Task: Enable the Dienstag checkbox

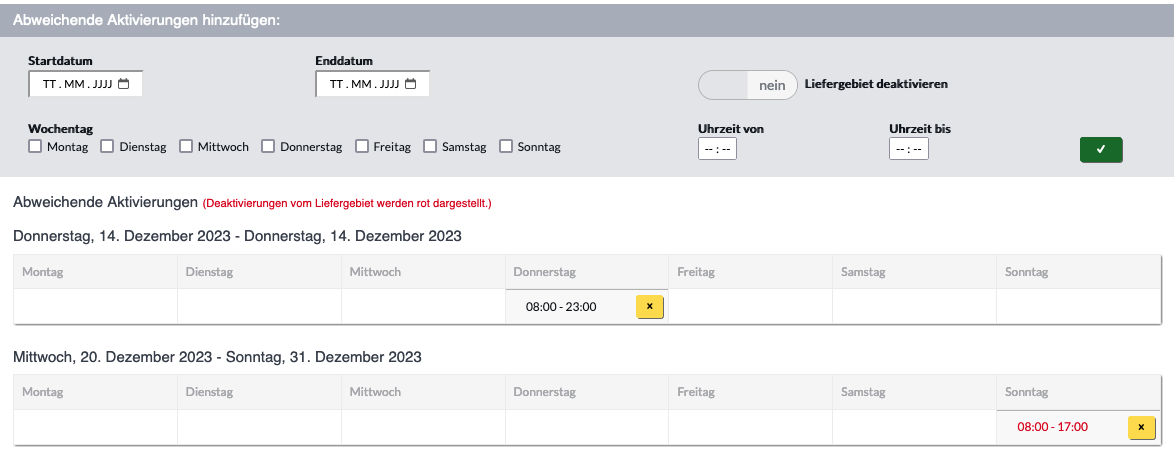Action: point(107,146)
